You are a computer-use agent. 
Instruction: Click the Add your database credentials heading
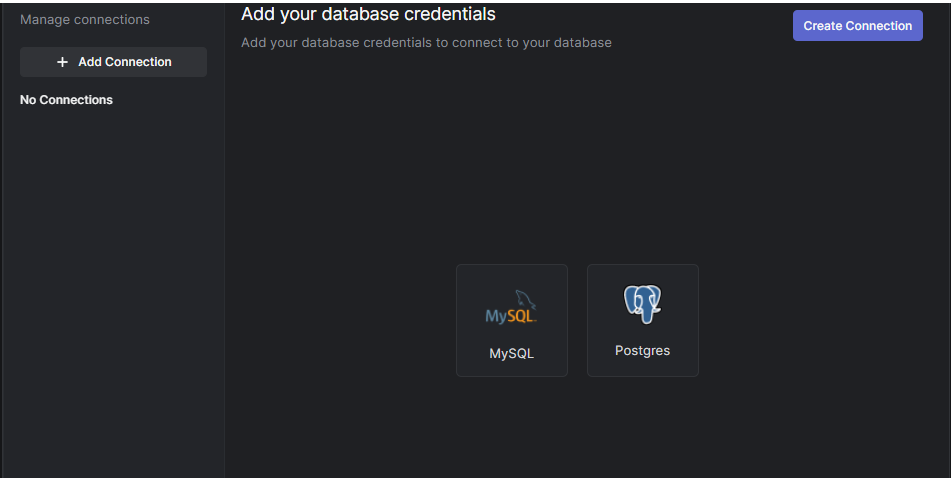point(368,14)
